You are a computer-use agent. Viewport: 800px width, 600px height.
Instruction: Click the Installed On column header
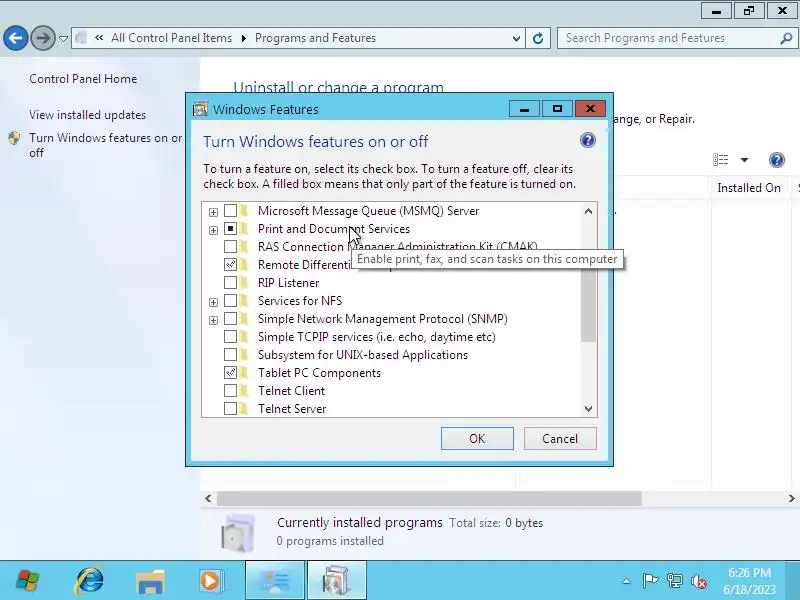pos(749,188)
